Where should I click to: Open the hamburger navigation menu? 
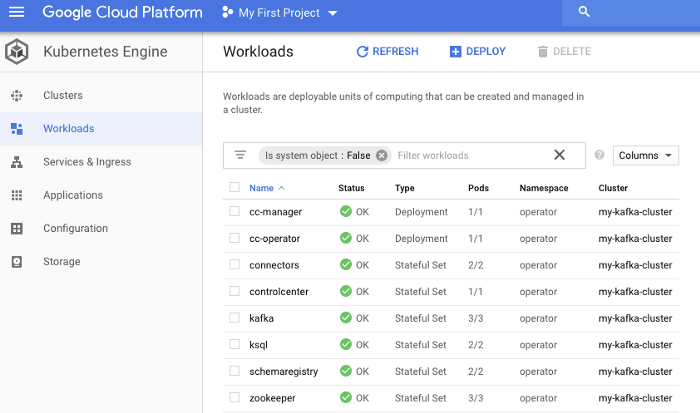pyautogui.click(x=17, y=12)
